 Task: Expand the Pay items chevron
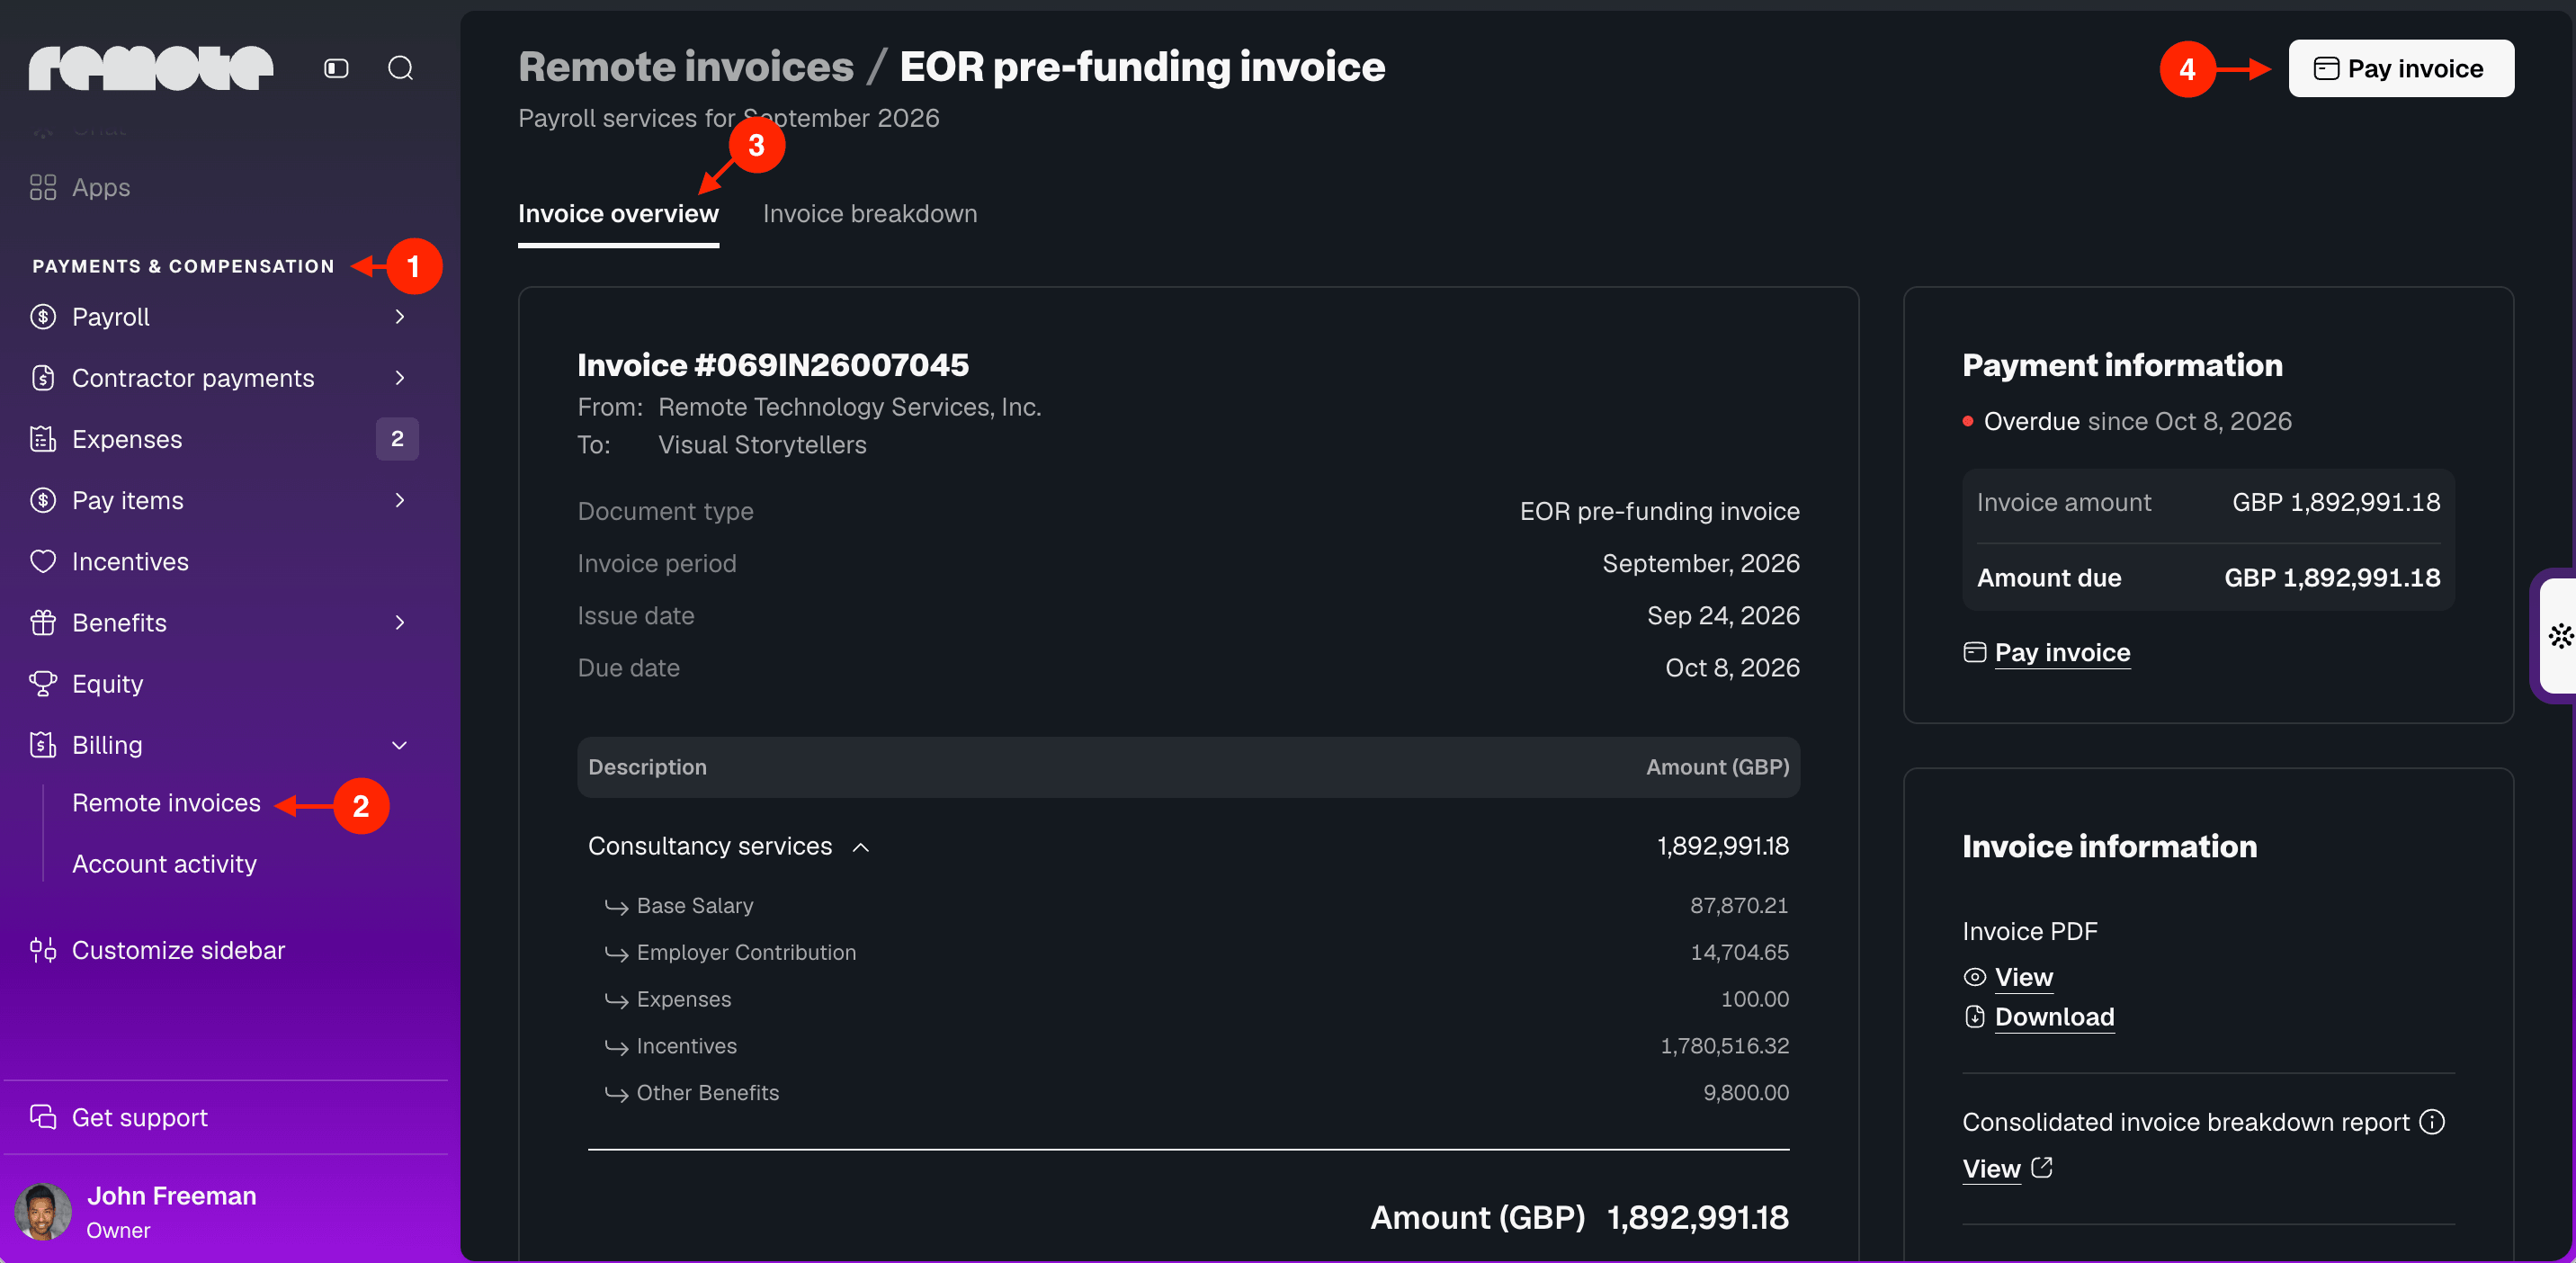click(x=400, y=500)
